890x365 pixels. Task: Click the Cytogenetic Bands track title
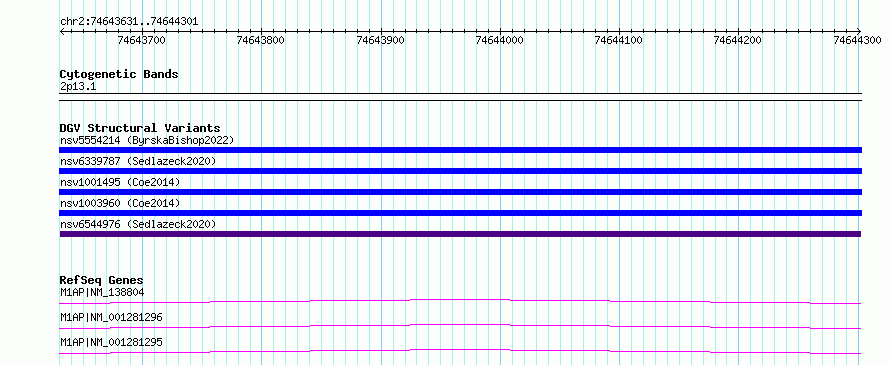click(119, 74)
